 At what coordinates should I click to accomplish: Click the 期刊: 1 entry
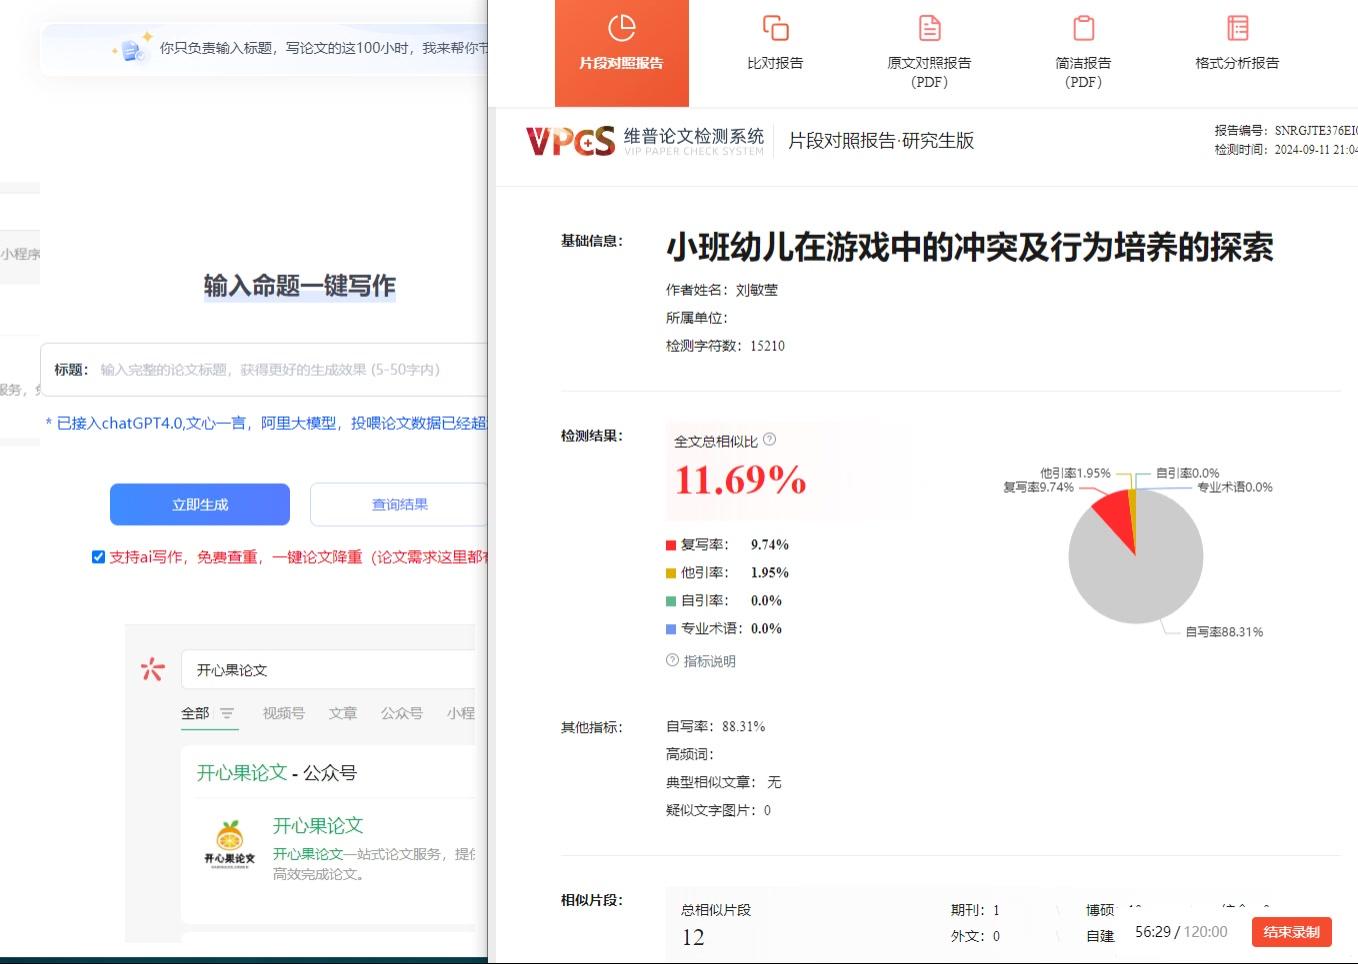pyautogui.click(x=975, y=910)
